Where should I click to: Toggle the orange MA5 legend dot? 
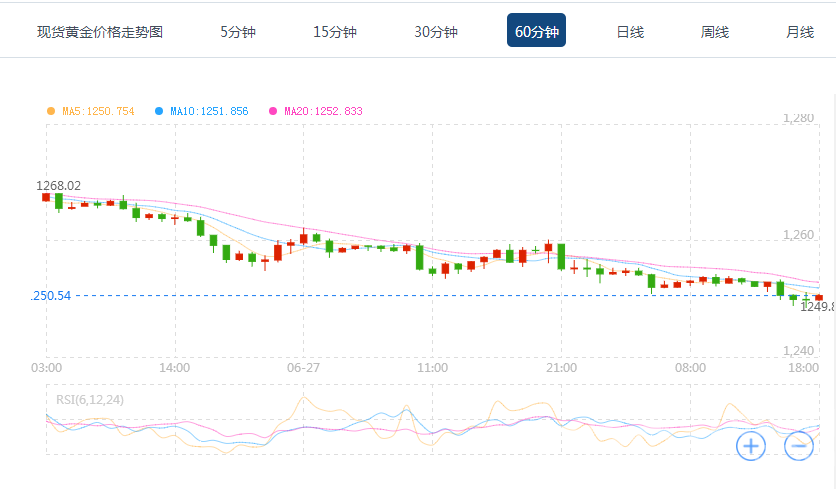pos(51,111)
